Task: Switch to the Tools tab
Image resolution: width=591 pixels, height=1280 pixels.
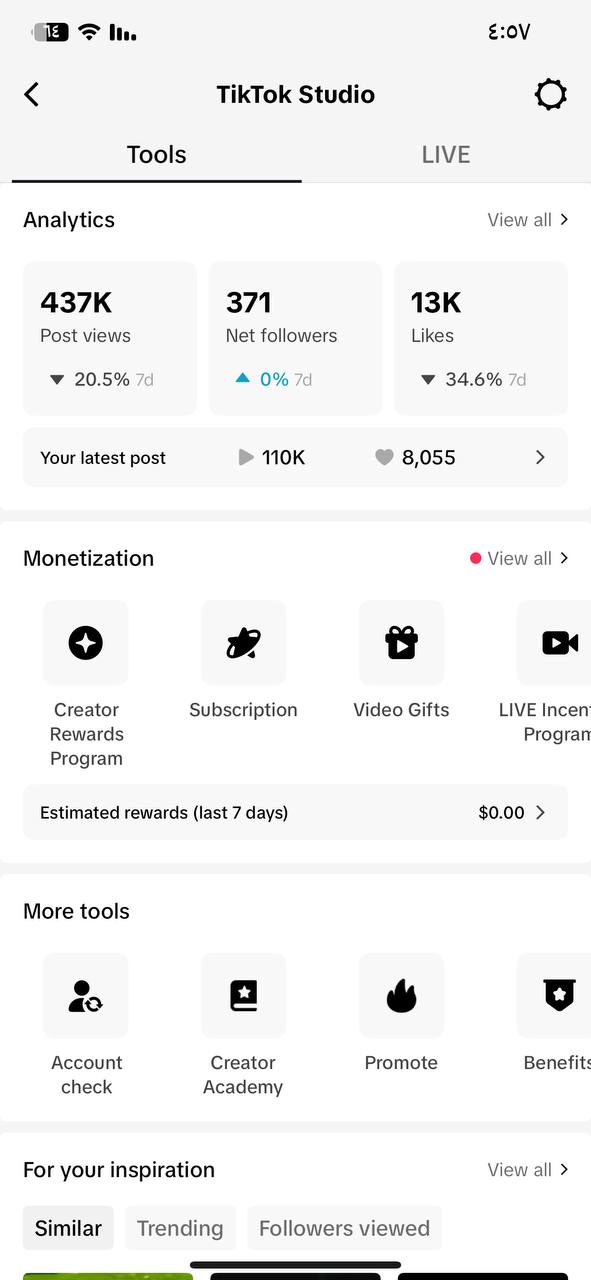Action: [156, 155]
